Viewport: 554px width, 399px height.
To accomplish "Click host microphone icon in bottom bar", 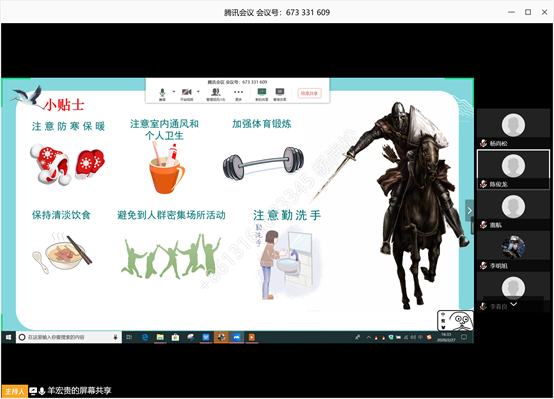I will click(42, 391).
